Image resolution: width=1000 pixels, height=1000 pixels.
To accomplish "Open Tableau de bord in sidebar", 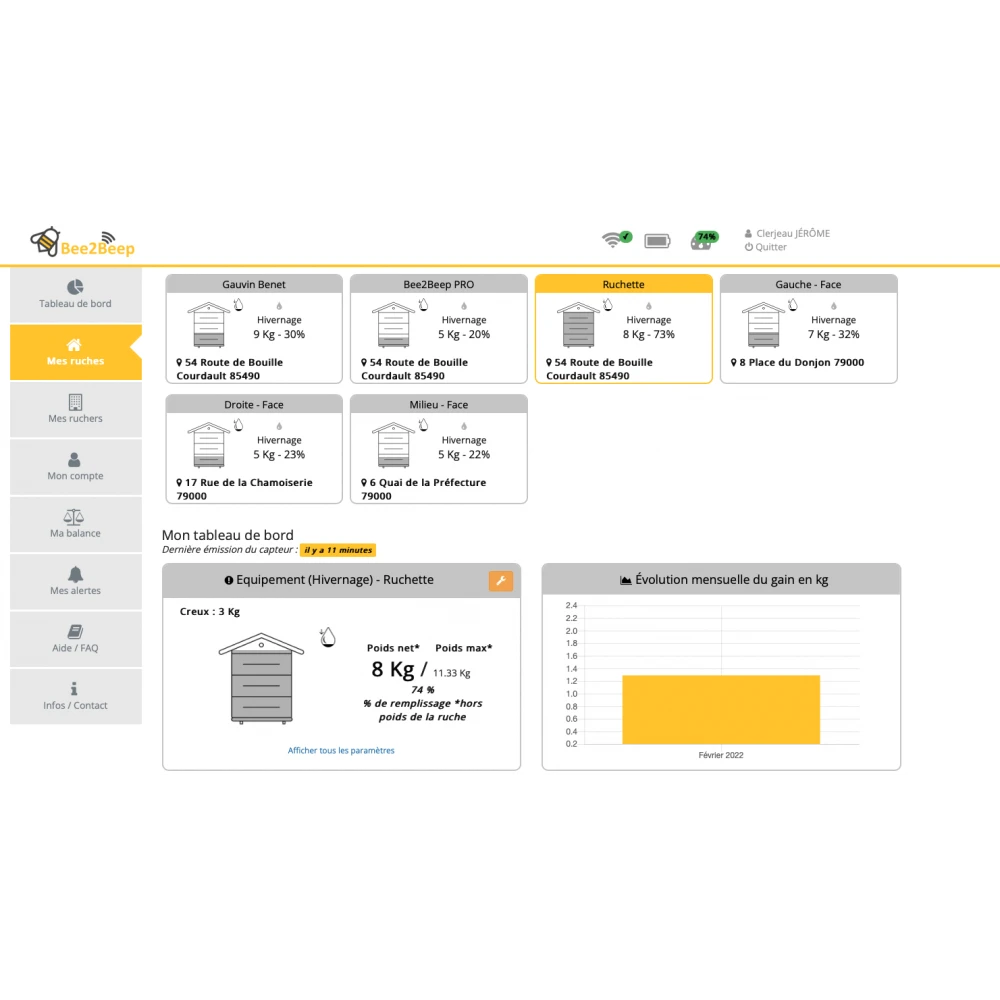I will click(75, 295).
